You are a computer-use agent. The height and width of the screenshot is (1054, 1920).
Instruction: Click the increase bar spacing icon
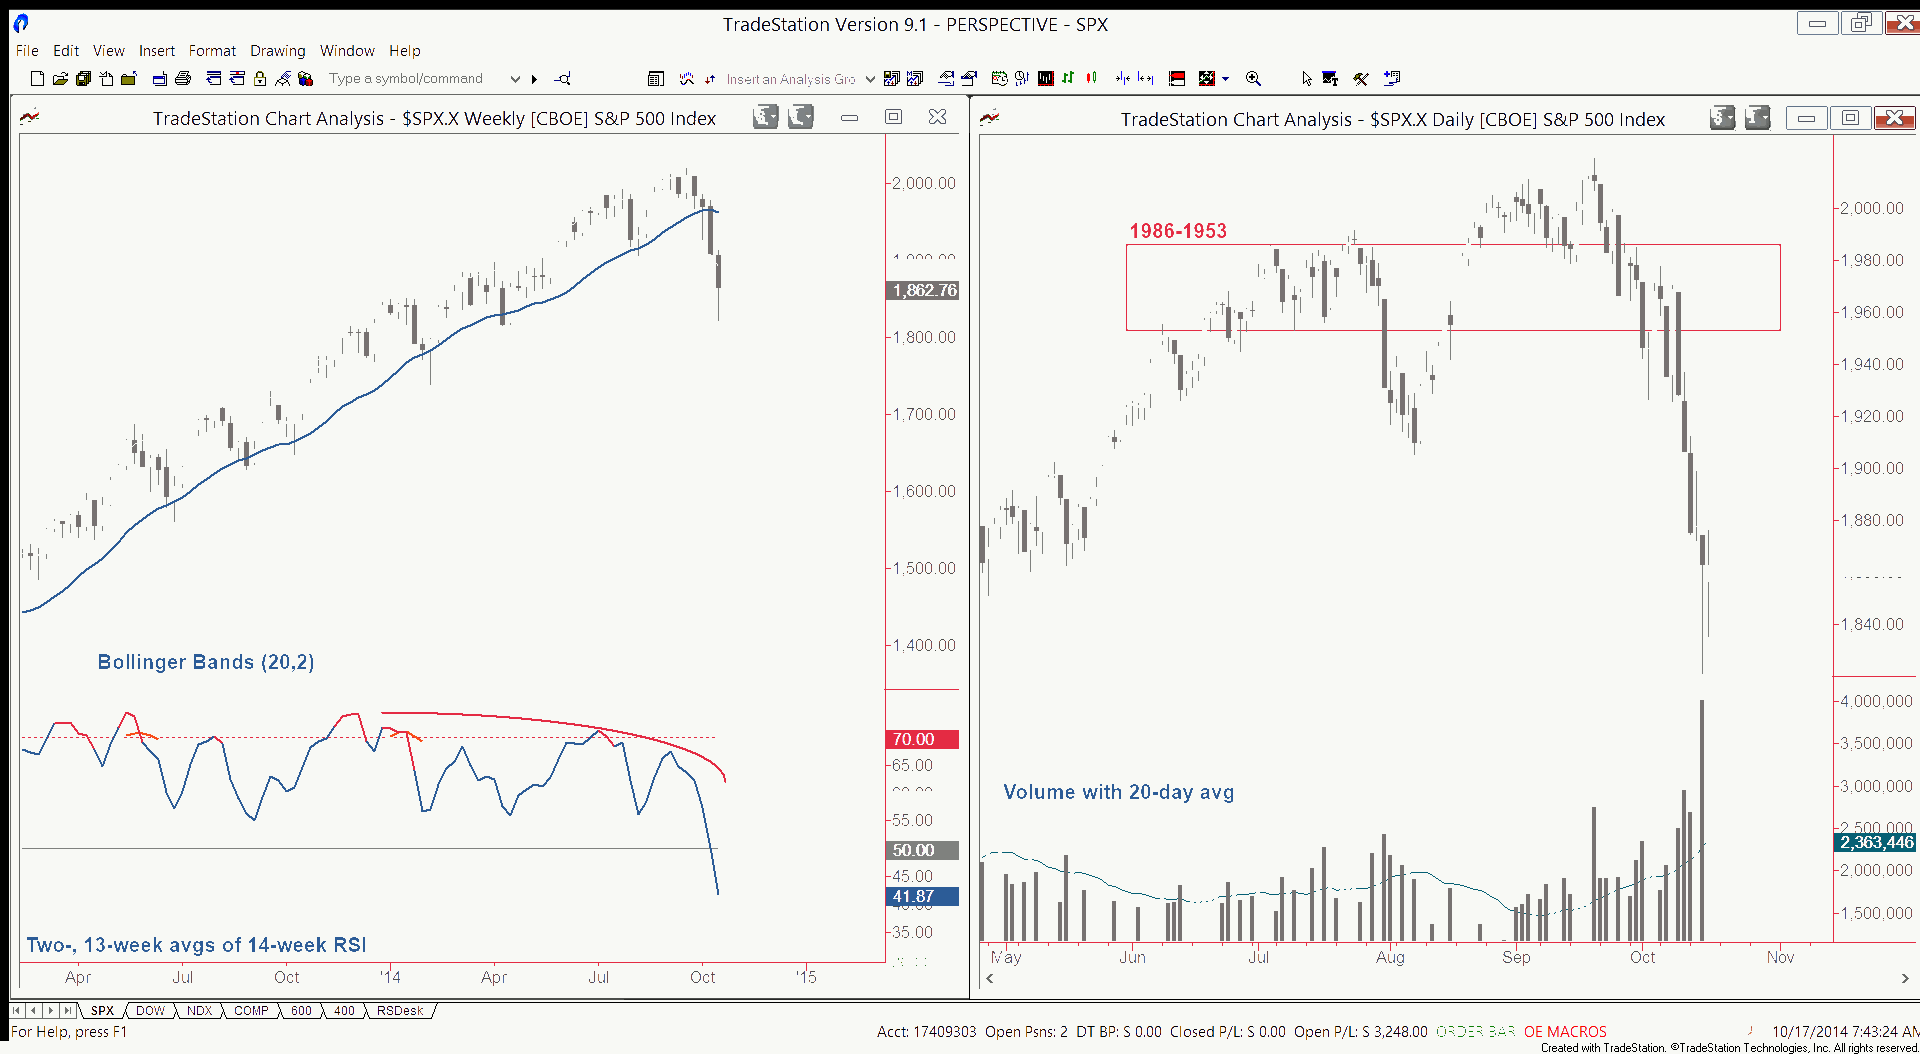pyautogui.click(x=1146, y=78)
